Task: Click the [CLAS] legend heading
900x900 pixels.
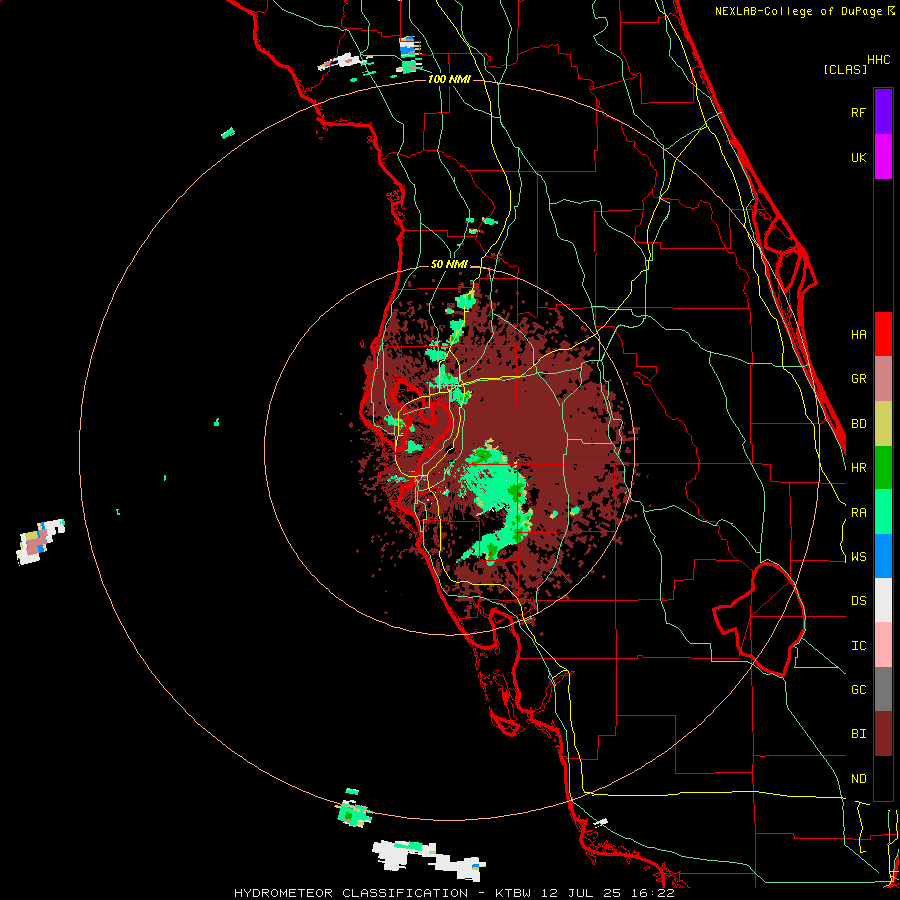Action: click(x=845, y=69)
